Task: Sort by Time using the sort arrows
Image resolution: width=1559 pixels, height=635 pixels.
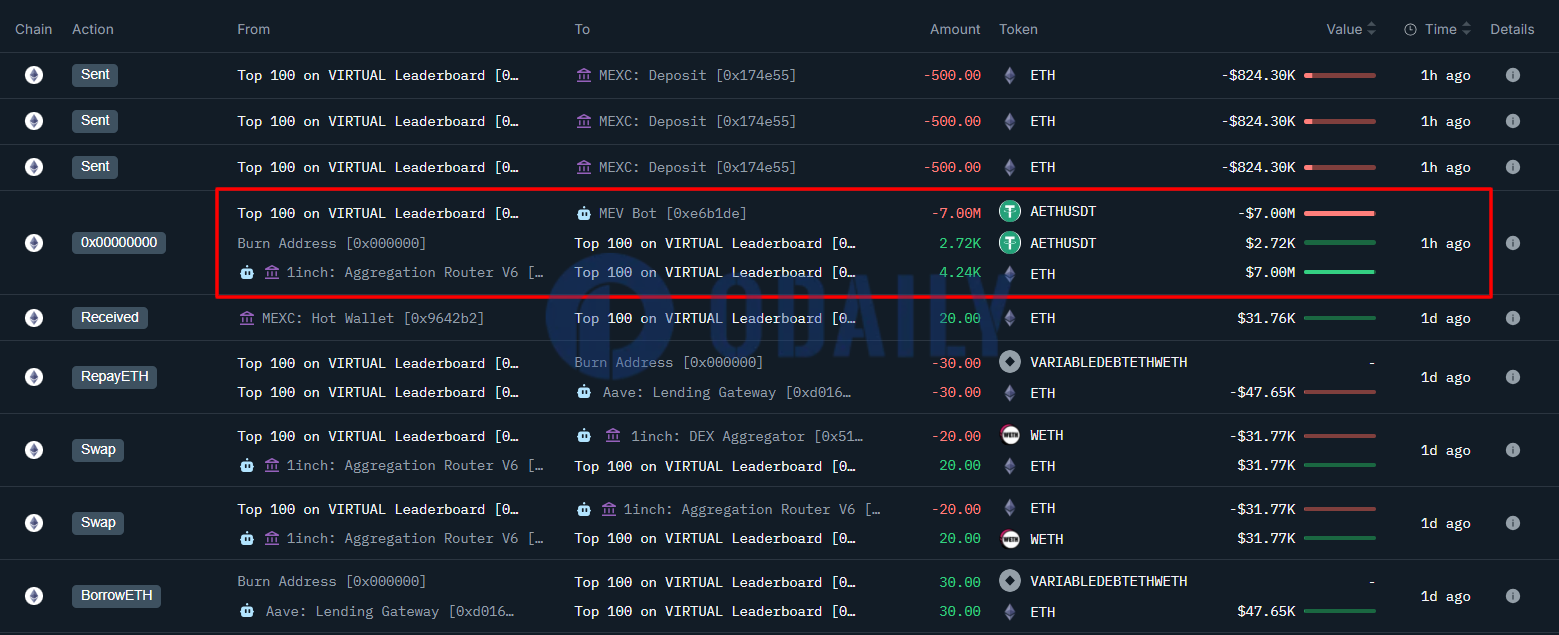Action: tap(1466, 29)
